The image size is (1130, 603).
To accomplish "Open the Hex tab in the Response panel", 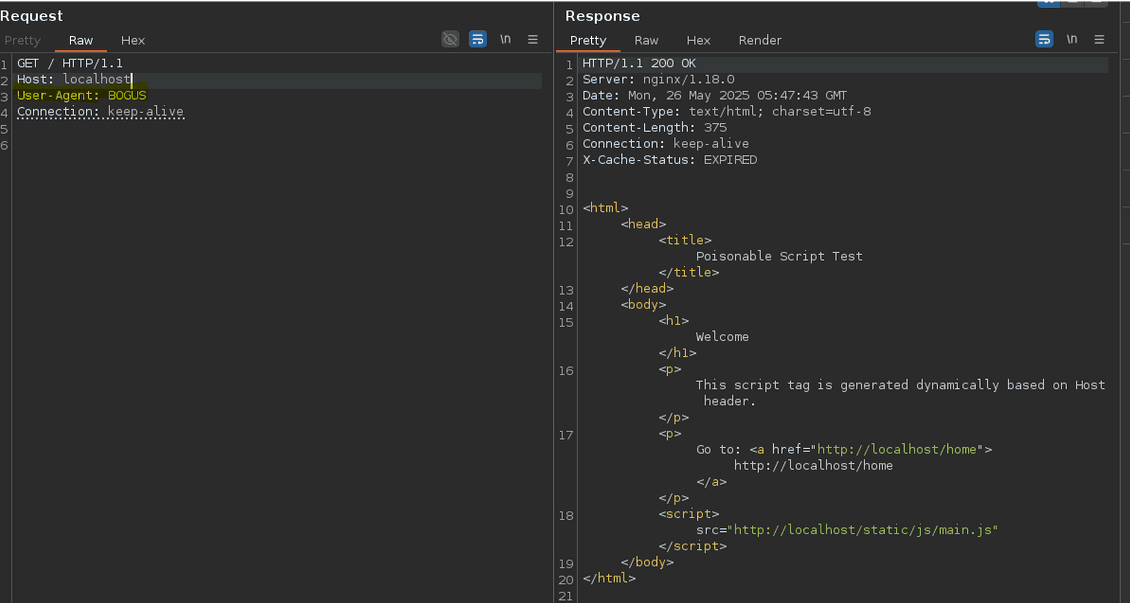I will click(x=698, y=40).
